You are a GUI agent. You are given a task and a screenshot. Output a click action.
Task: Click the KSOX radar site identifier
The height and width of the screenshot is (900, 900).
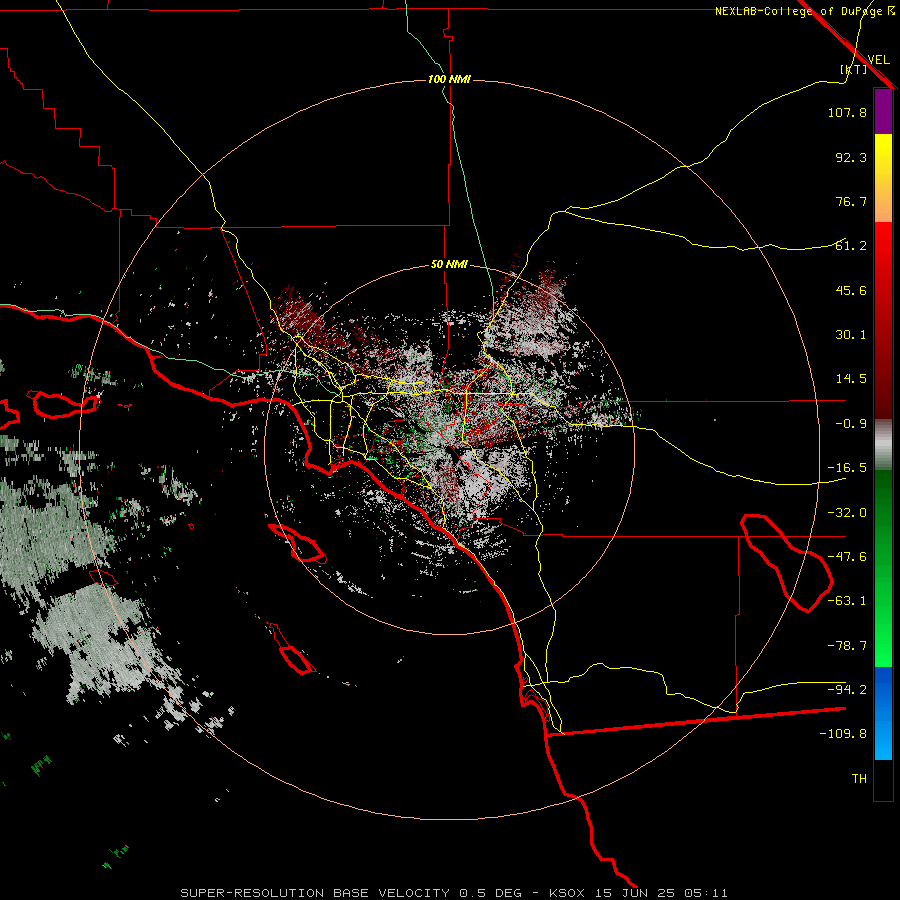point(567,893)
